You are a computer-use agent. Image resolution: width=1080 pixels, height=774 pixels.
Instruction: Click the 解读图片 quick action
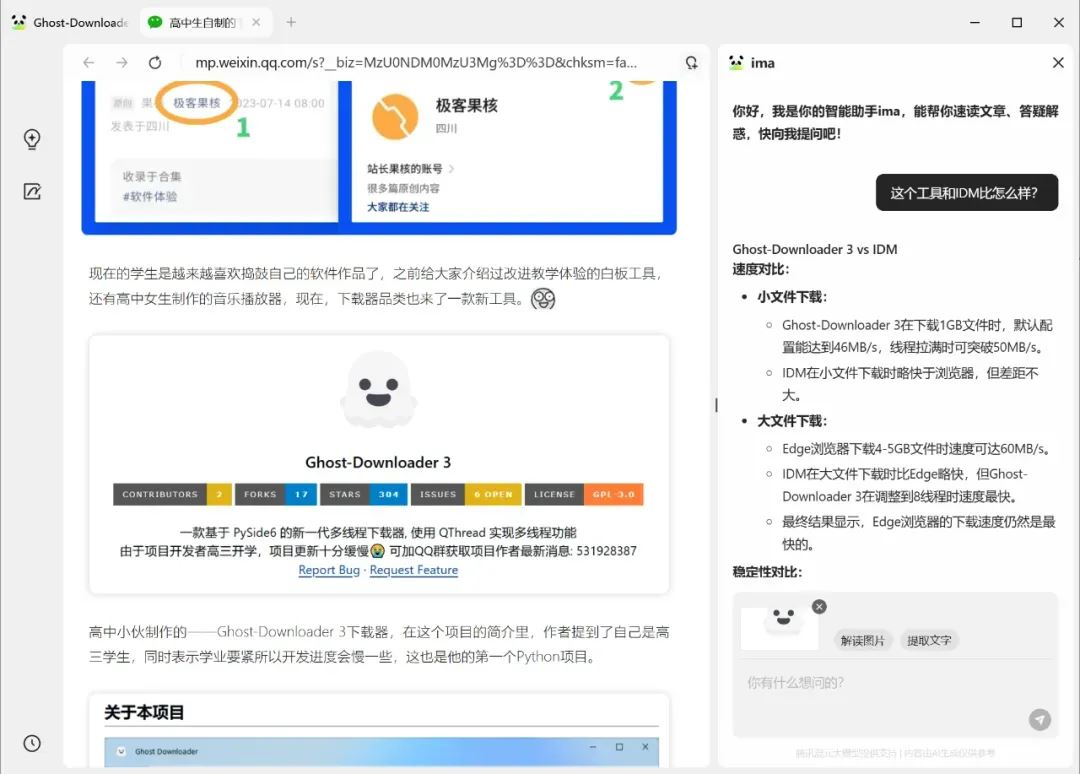[x=863, y=640]
